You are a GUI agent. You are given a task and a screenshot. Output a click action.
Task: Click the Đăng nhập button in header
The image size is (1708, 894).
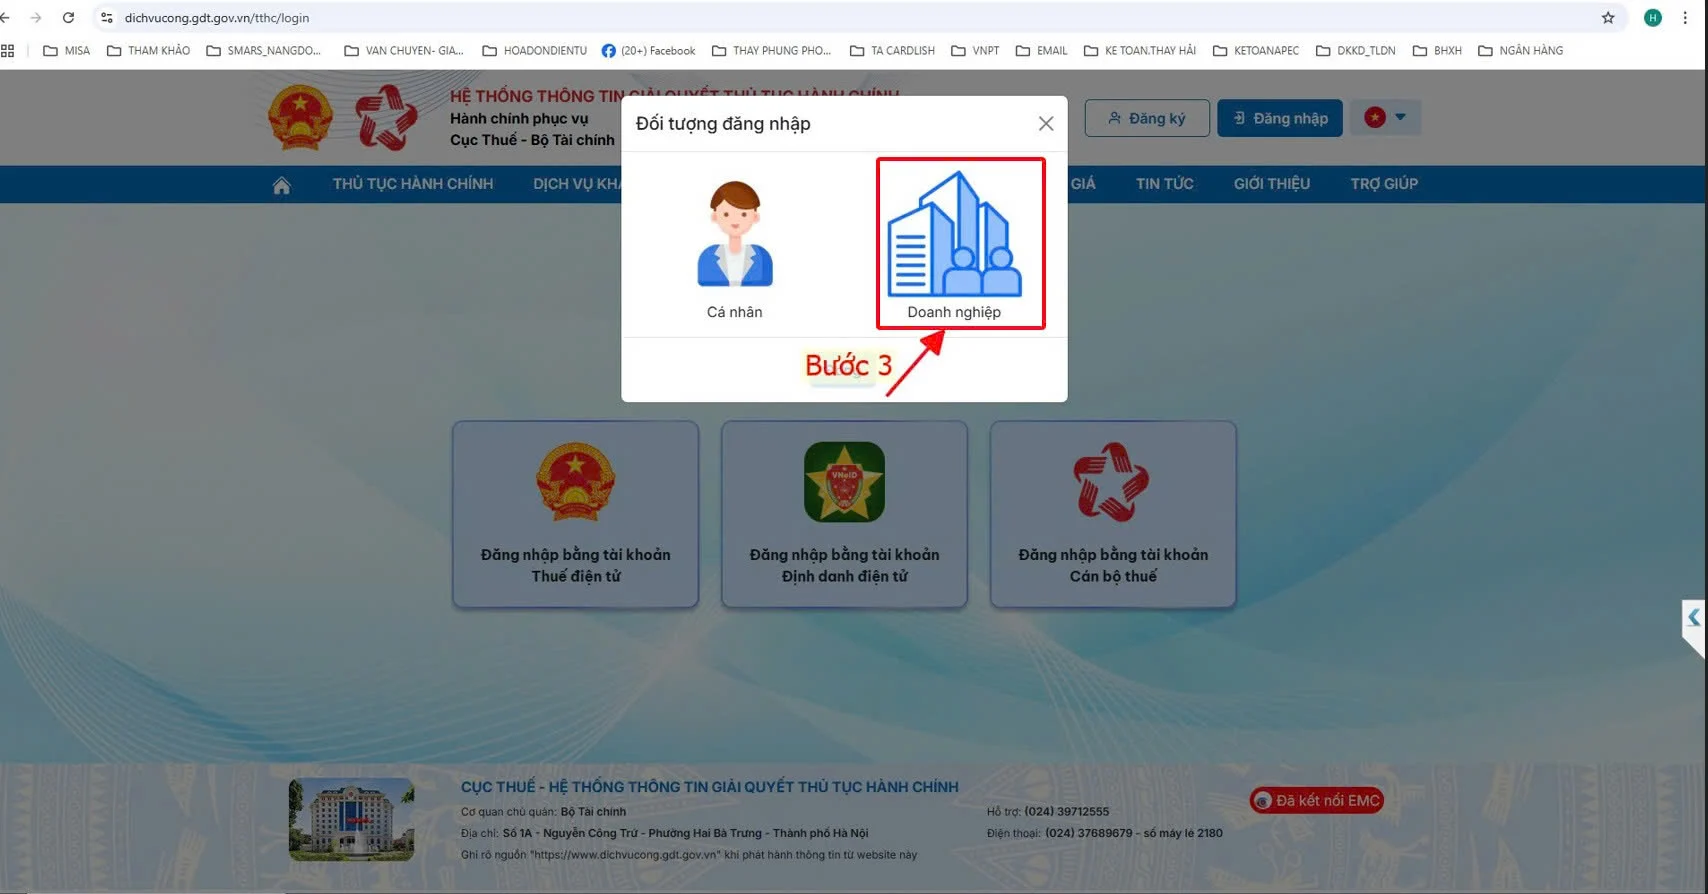tap(1280, 118)
